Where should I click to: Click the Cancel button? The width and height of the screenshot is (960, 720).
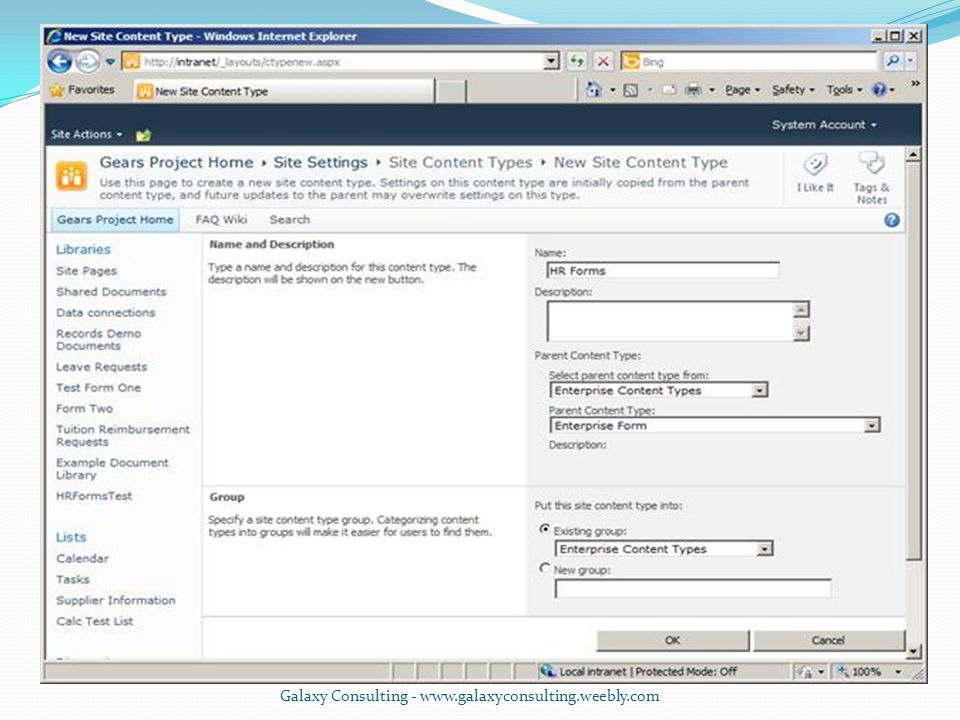tap(828, 640)
